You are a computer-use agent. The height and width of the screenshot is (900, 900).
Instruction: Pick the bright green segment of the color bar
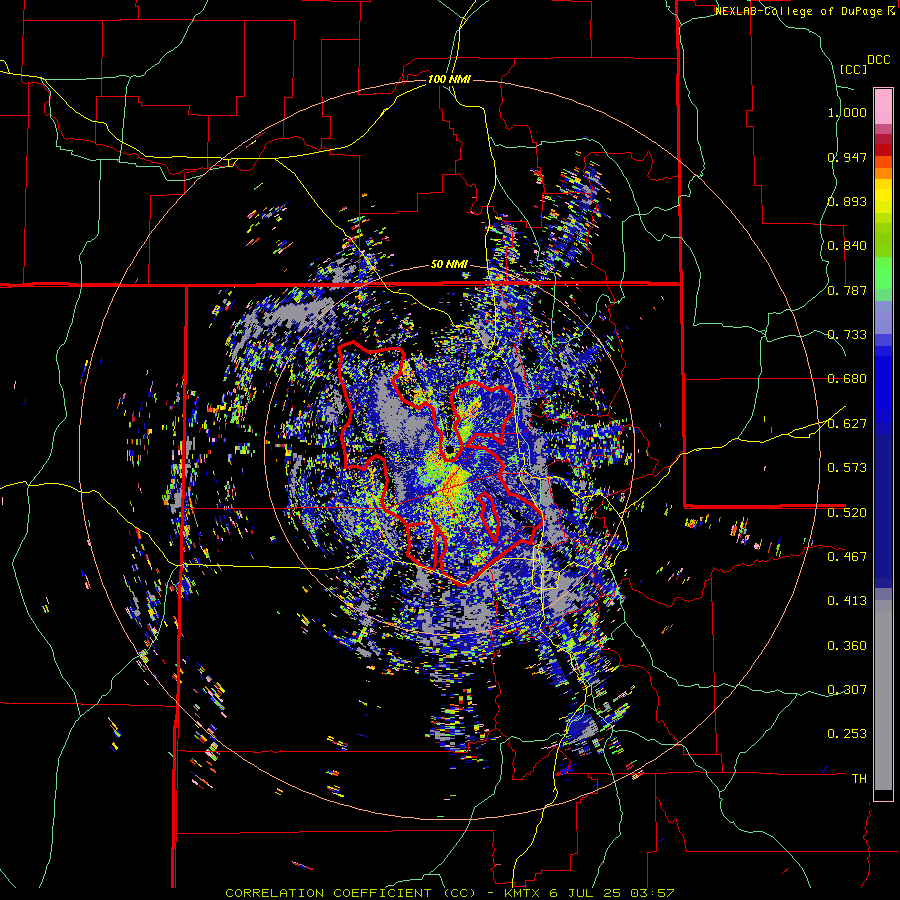tap(883, 273)
